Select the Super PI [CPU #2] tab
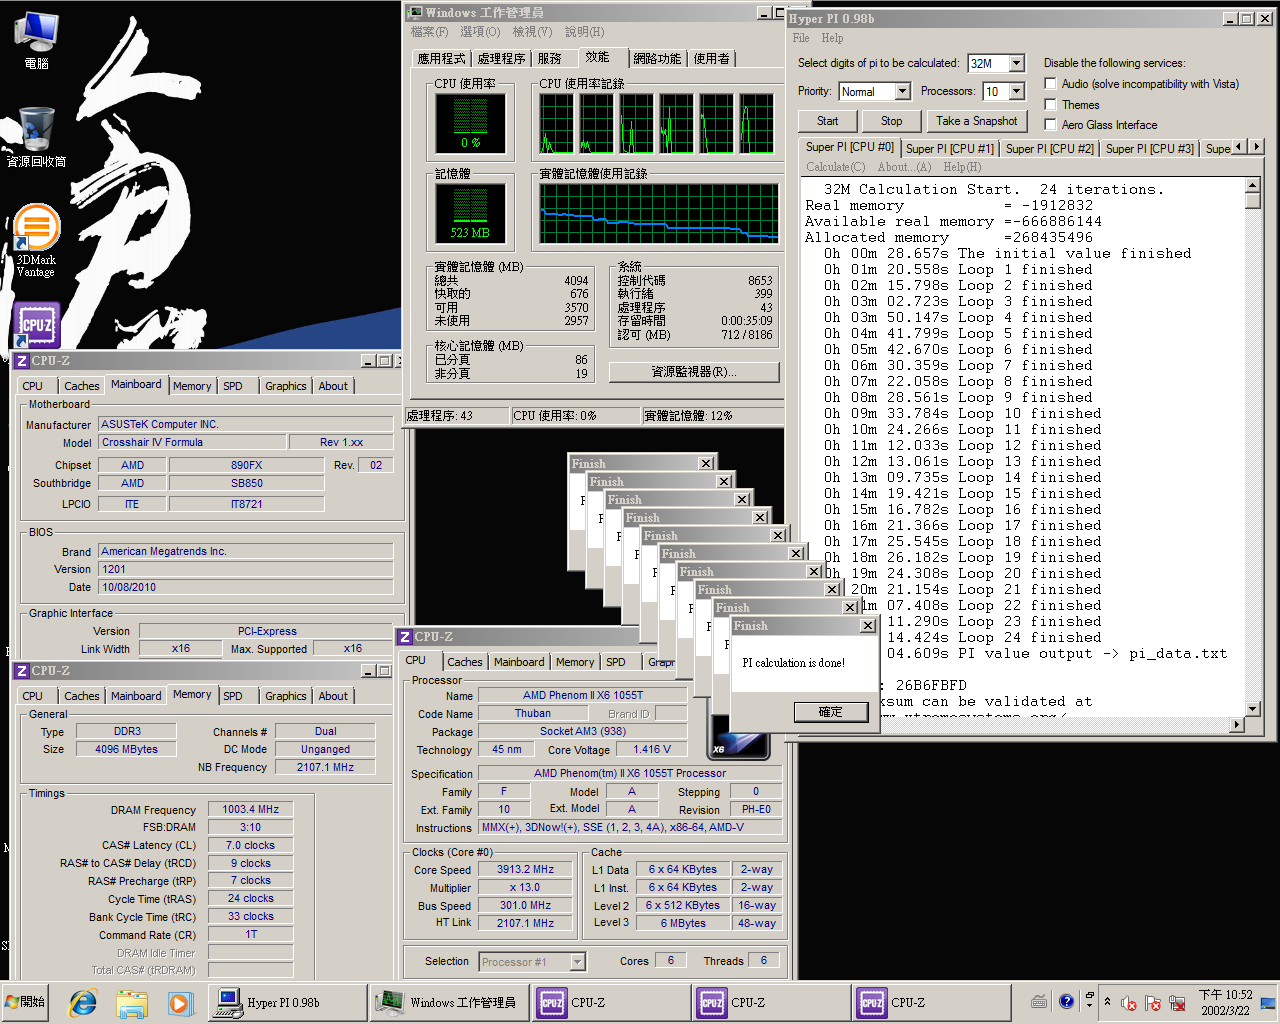The width and height of the screenshot is (1280, 1024). pos(1050,148)
